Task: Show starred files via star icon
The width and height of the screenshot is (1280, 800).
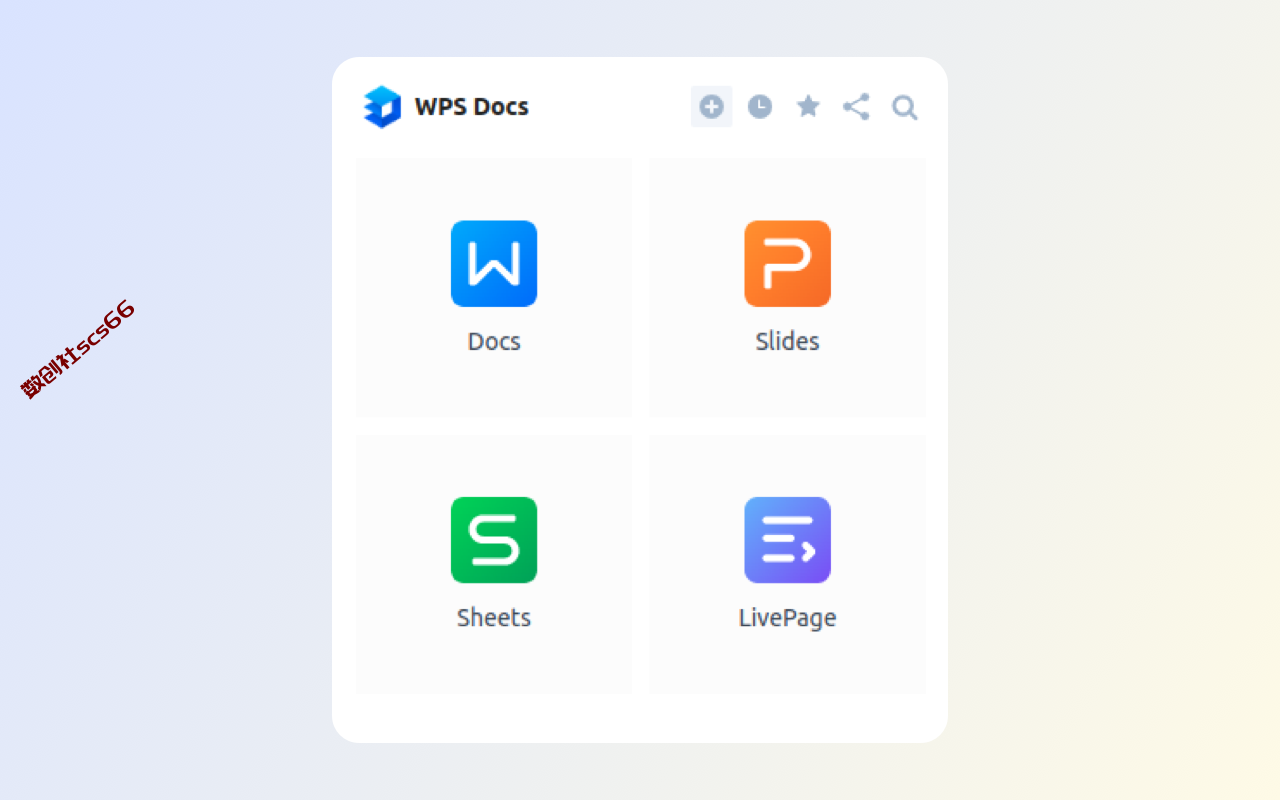Action: click(x=808, y=106)
